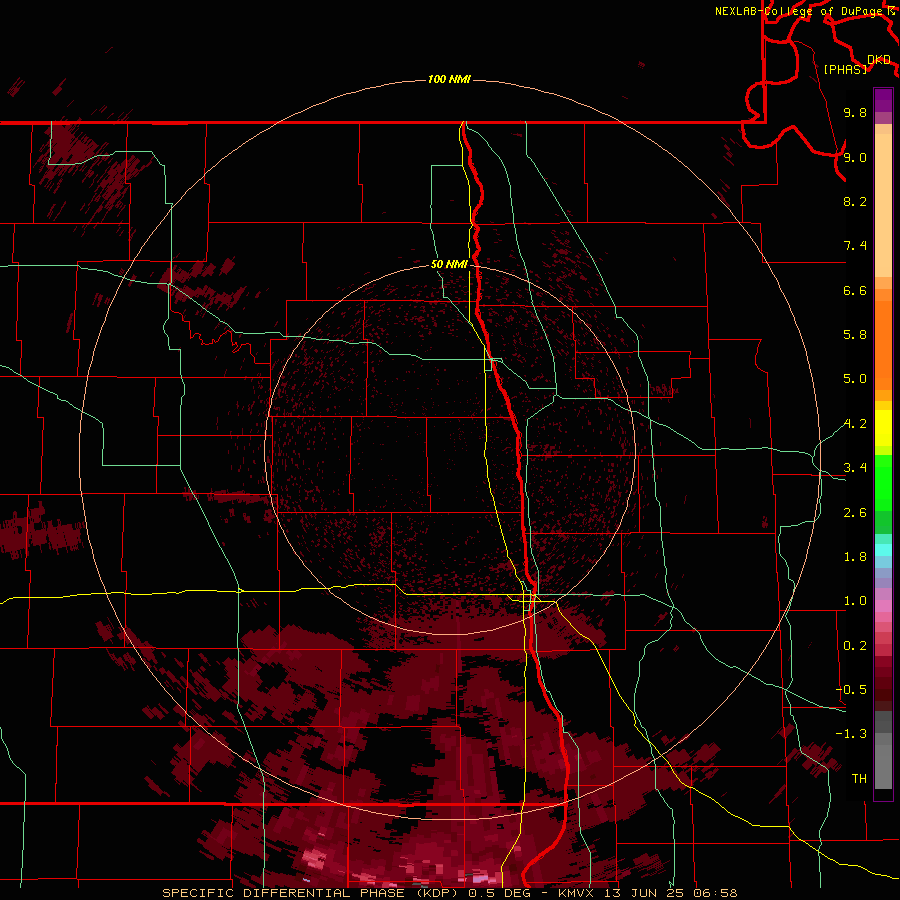900x900 pixels.
Task: Click the 2.6 value on color scale
Action: coord(855,513)
